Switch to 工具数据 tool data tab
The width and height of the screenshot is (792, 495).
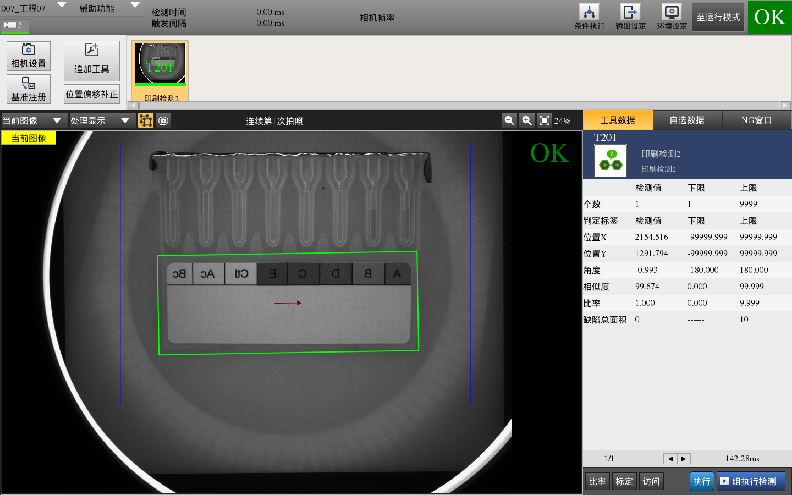pos(618,120)
